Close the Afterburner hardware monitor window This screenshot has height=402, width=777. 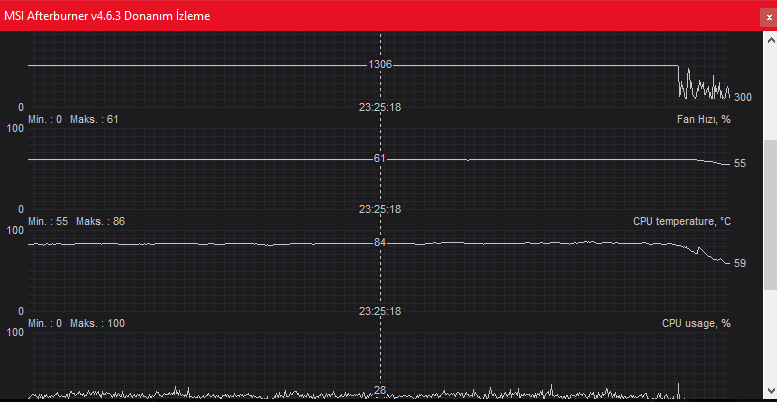769,17
